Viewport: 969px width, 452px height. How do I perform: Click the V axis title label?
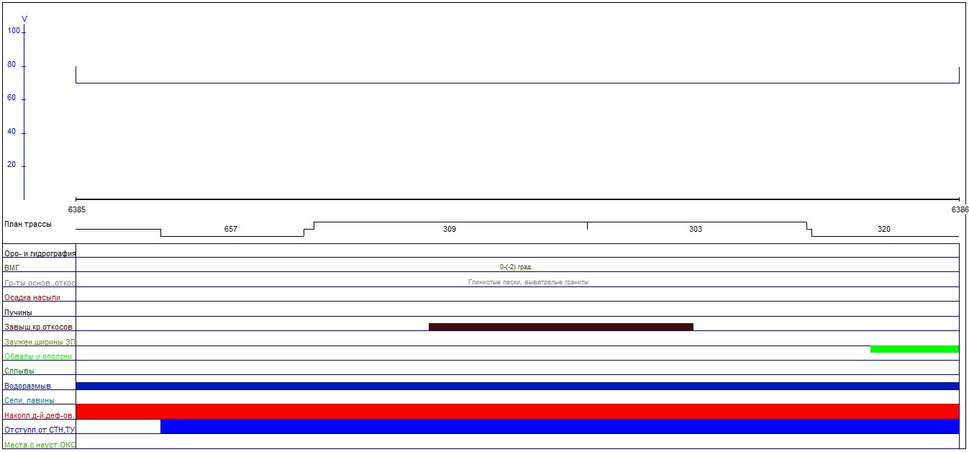click(x=25, y=19)
